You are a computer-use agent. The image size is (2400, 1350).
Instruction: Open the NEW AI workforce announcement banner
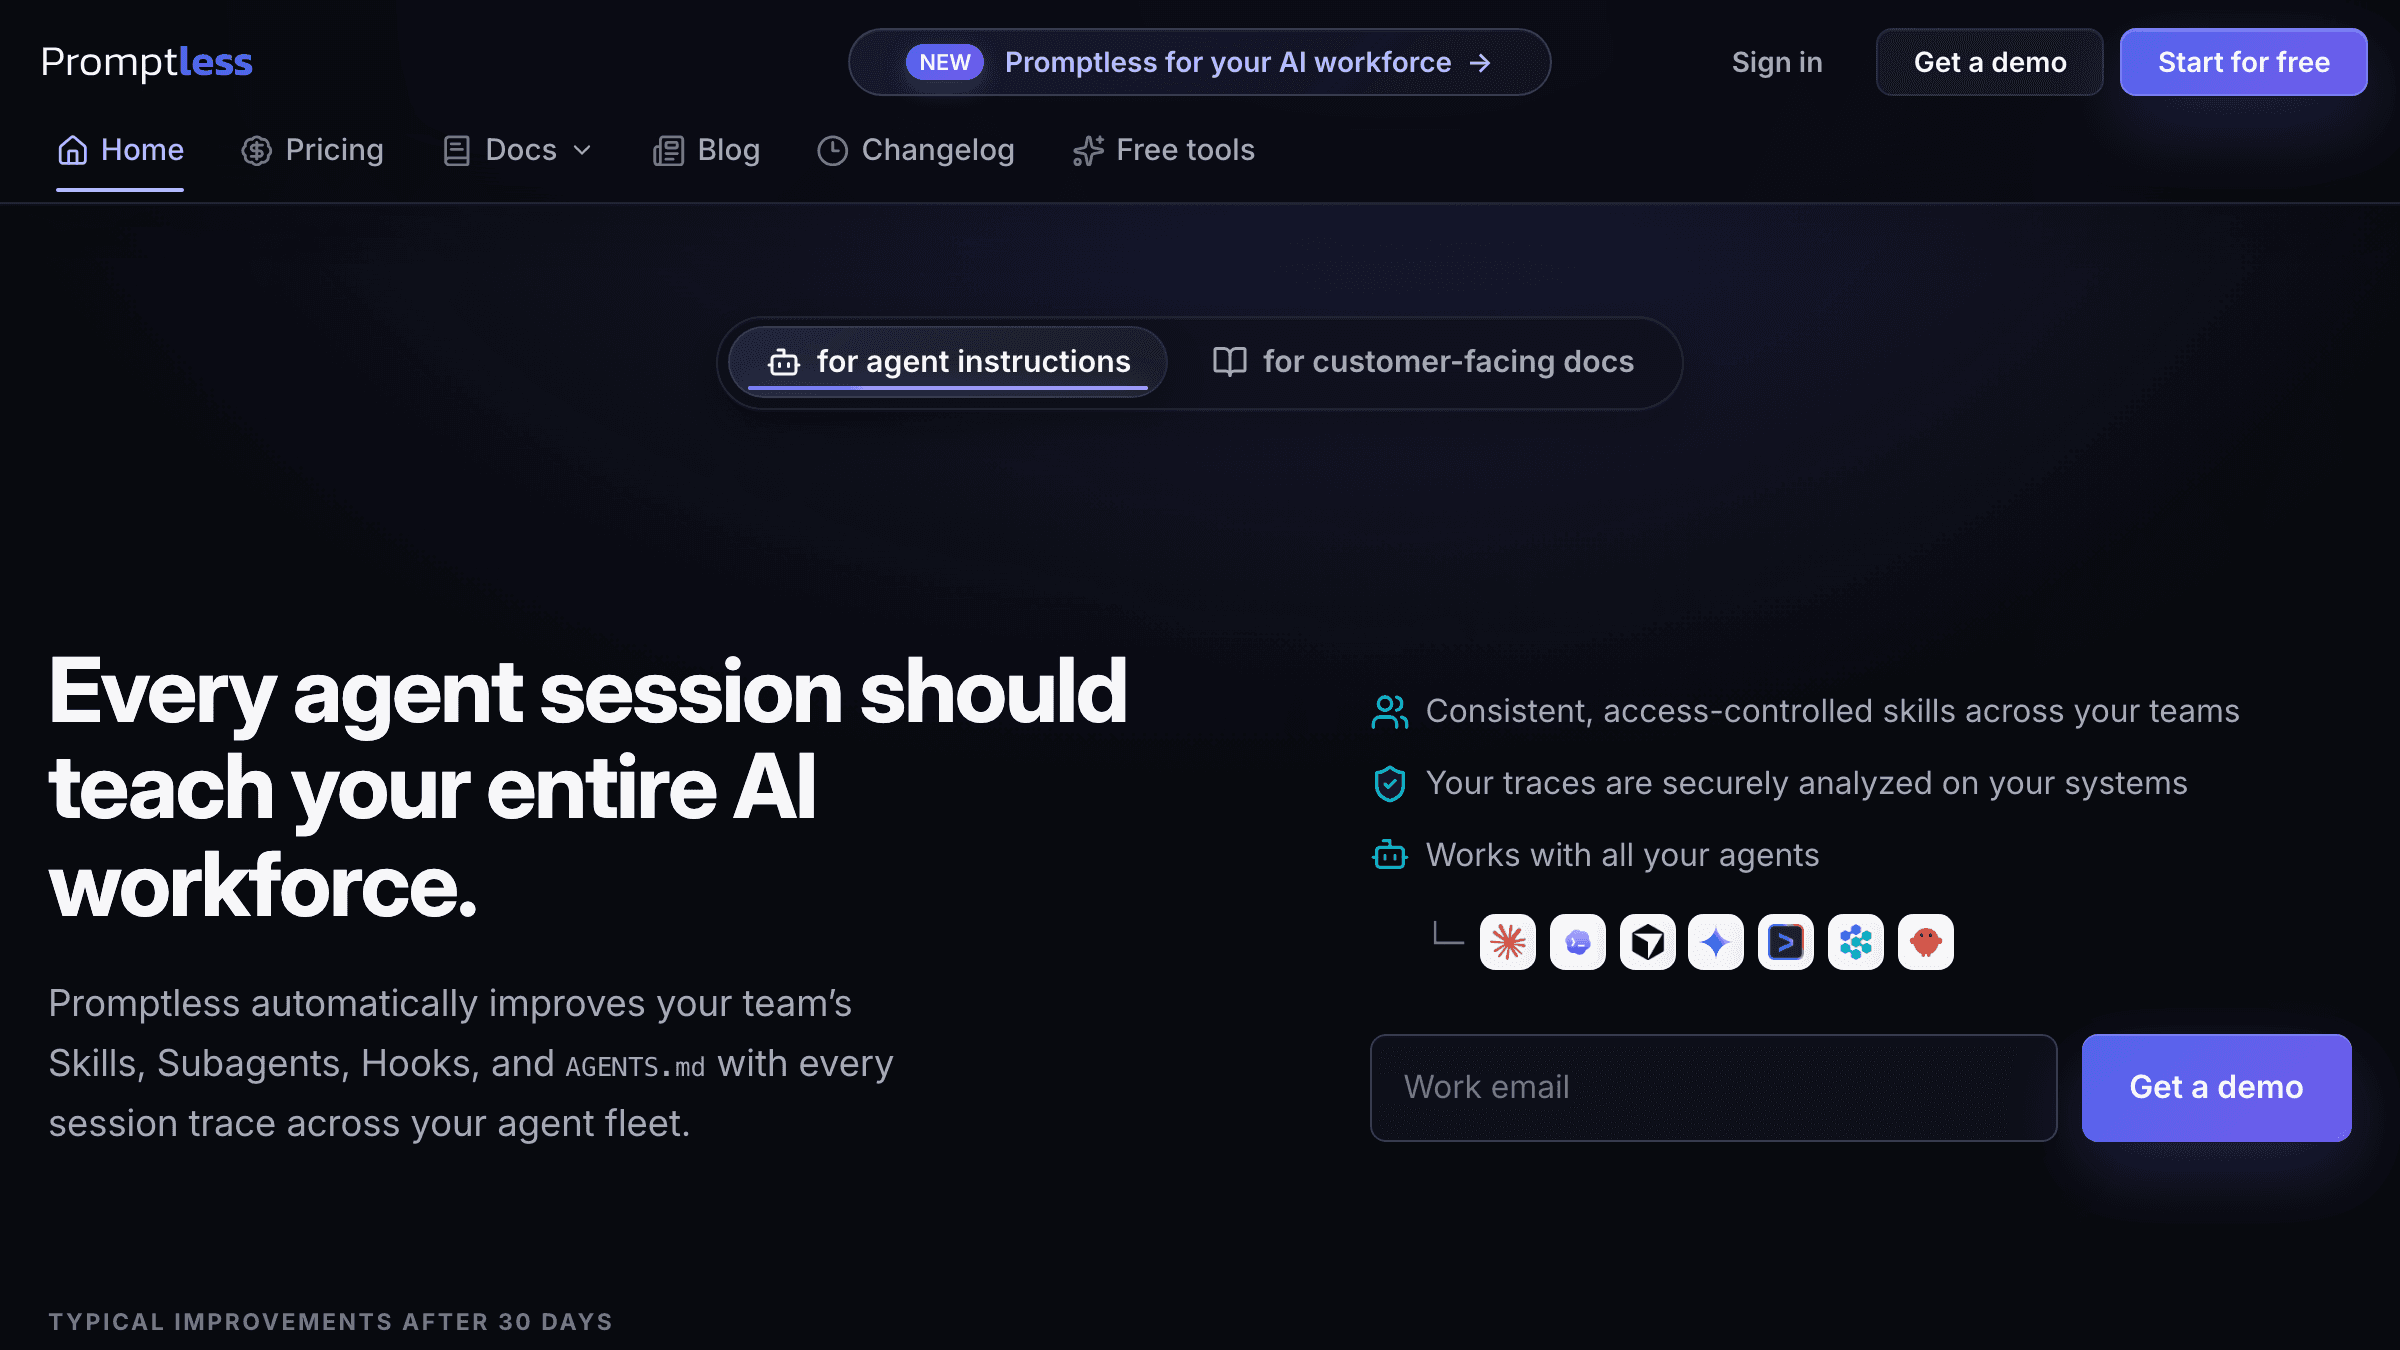pos(1199,62)
